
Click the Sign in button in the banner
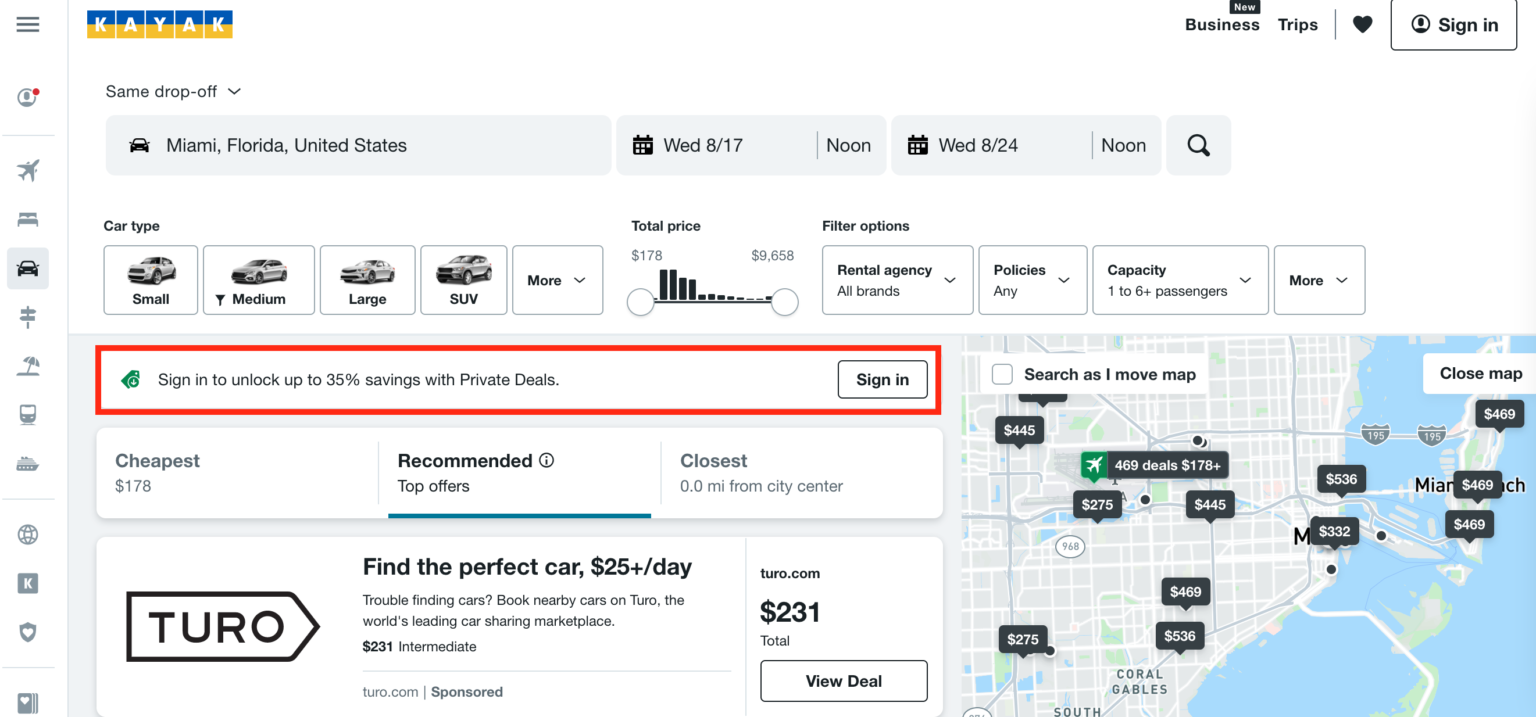[882, 379]
